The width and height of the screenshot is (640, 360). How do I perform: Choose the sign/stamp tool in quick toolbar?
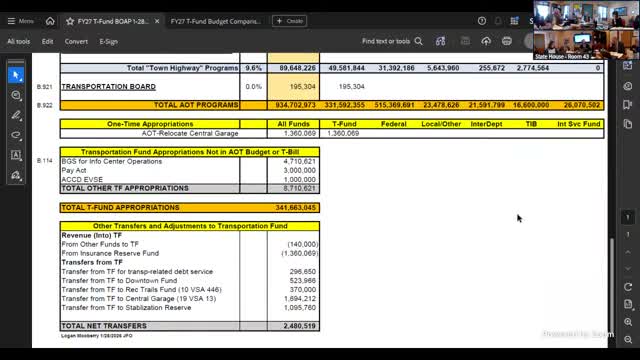[x=16, y=175]
